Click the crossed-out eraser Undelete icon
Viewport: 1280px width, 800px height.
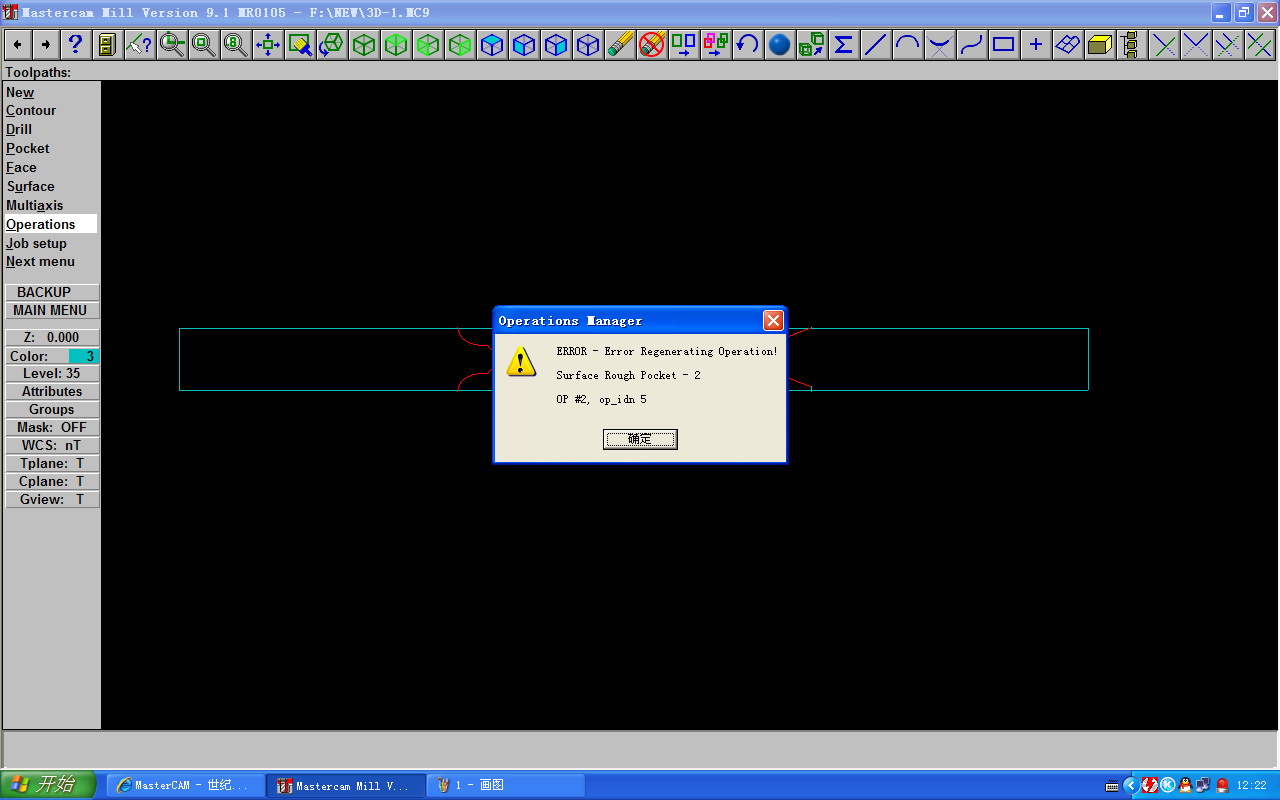tap(652, 44)
